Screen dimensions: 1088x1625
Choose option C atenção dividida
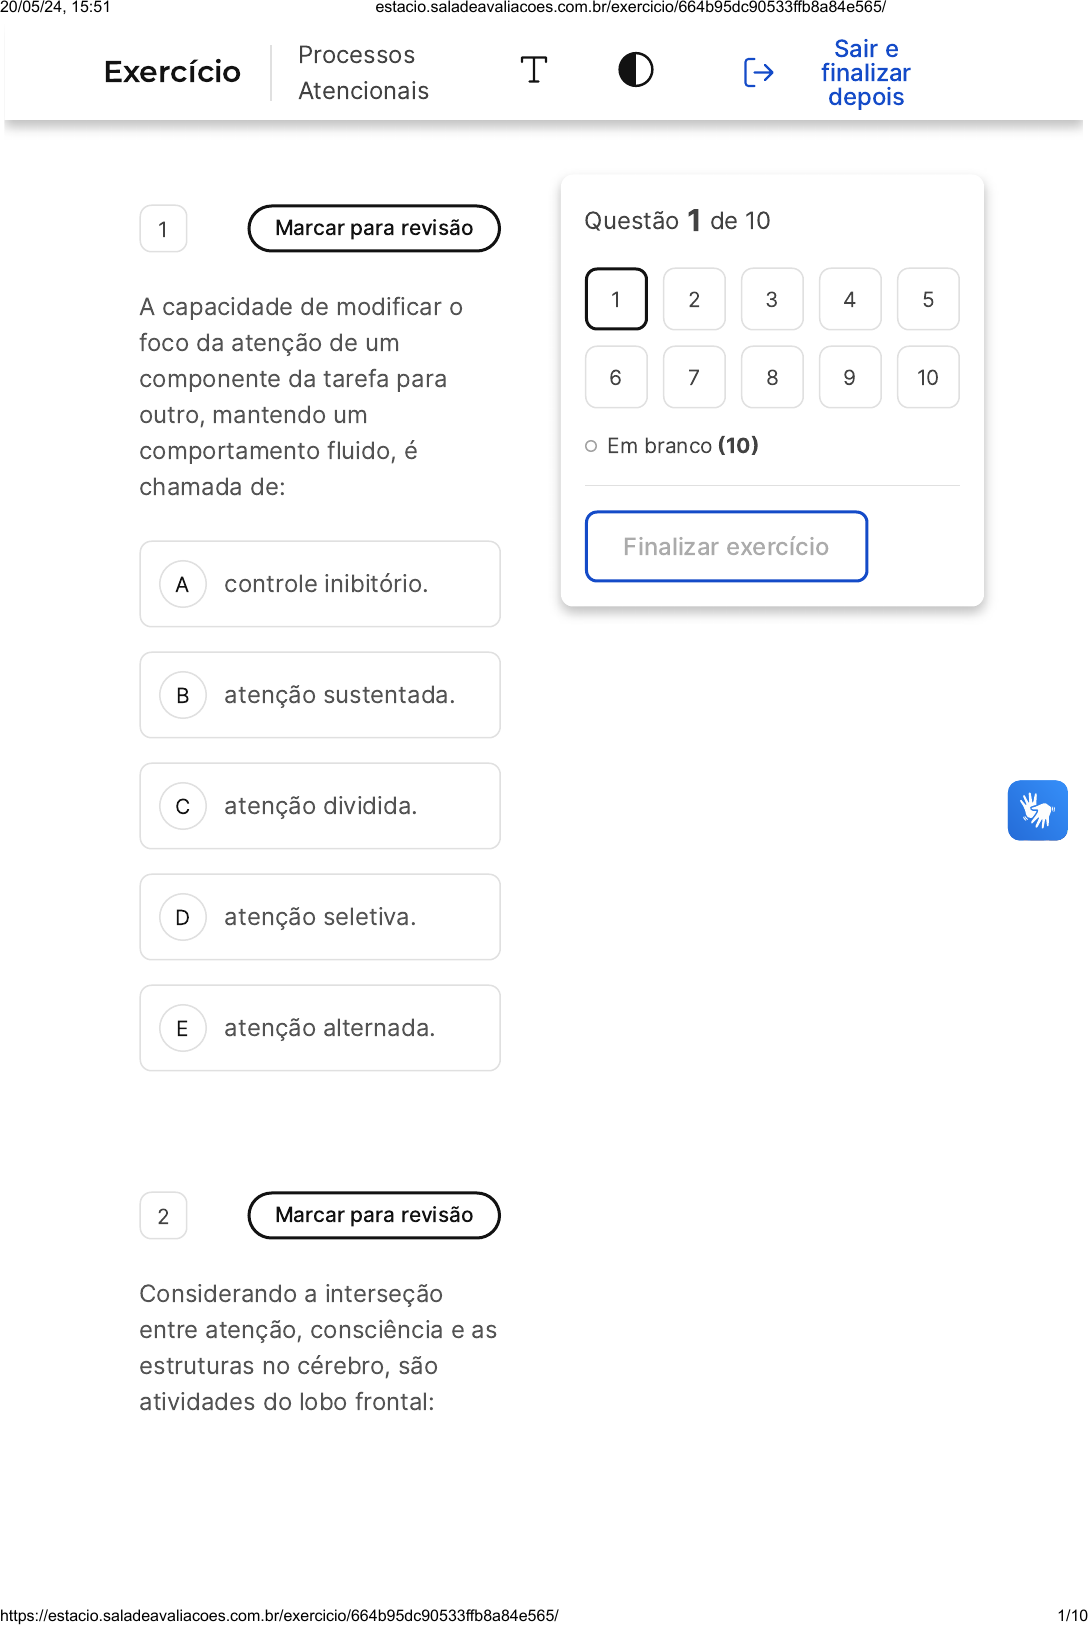click(320, 806)
